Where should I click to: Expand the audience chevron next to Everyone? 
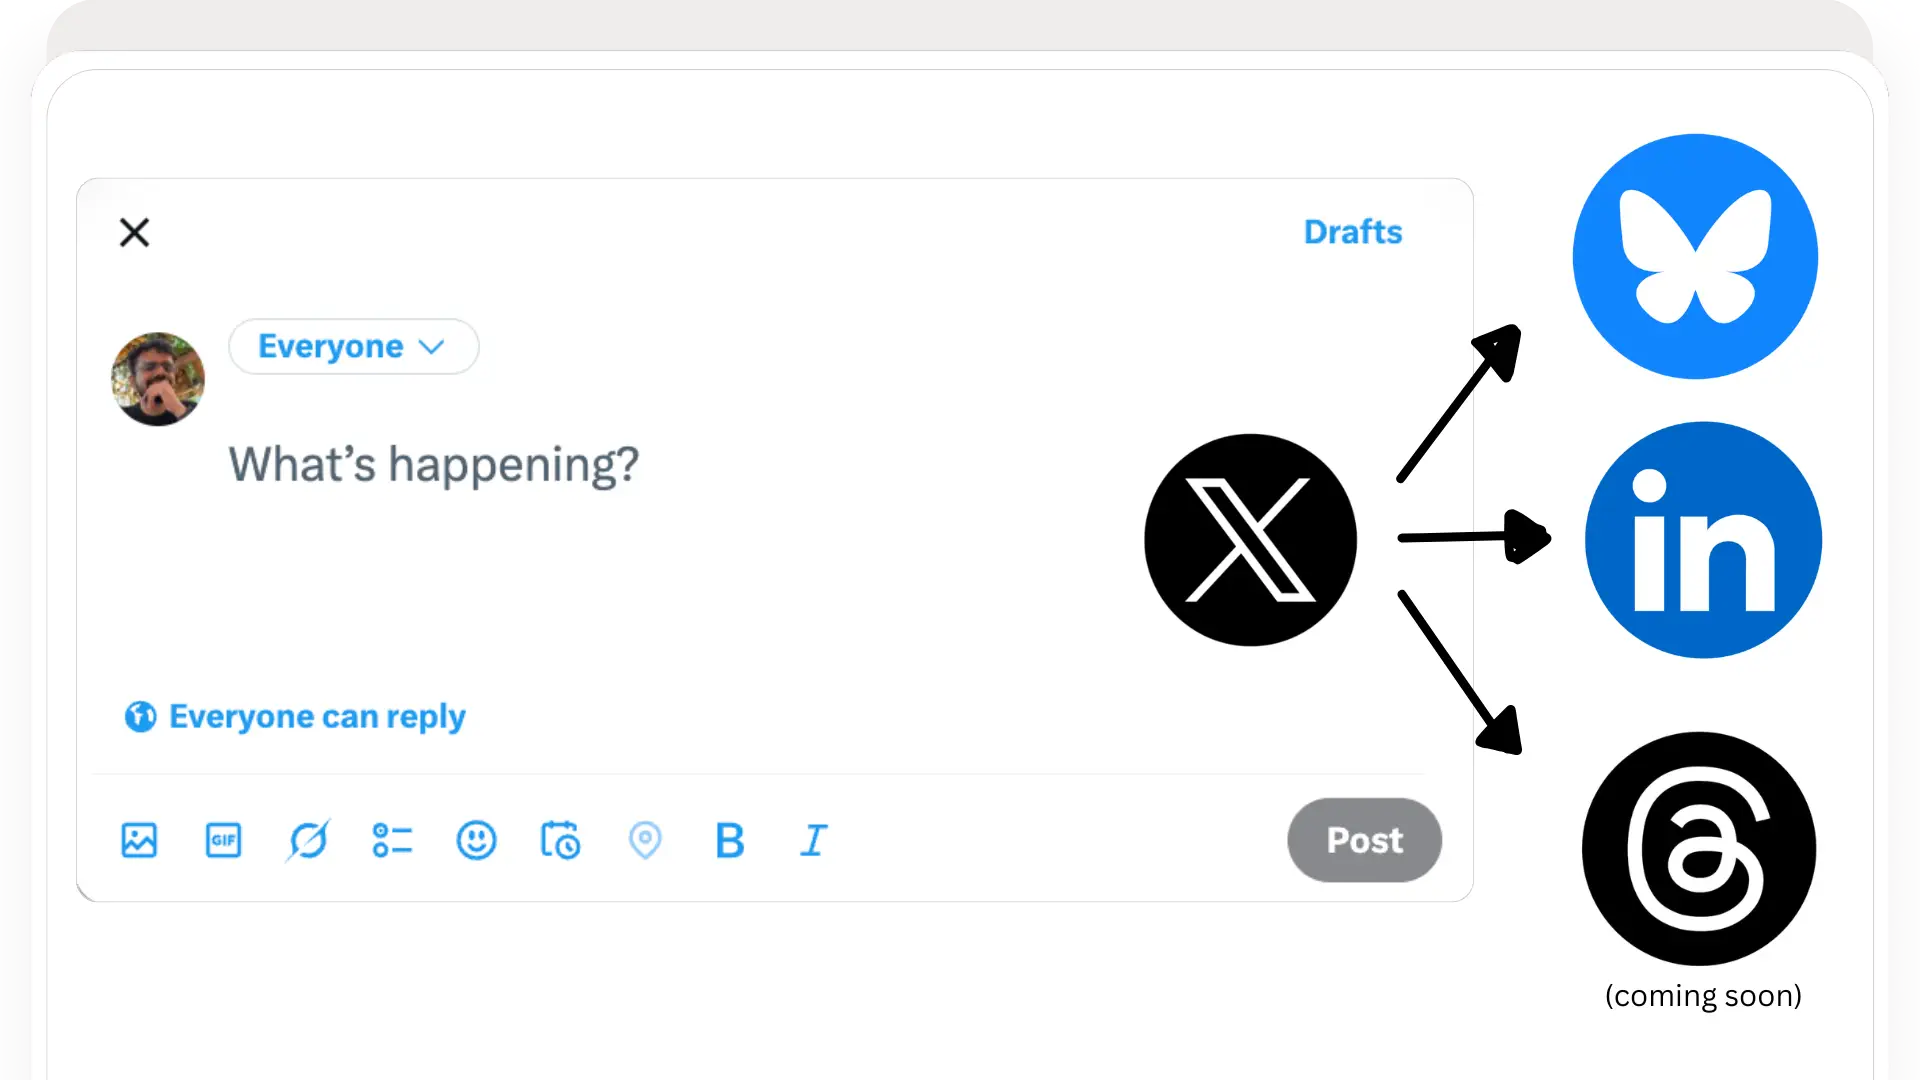pyautogui.click(x=432, y=347)
